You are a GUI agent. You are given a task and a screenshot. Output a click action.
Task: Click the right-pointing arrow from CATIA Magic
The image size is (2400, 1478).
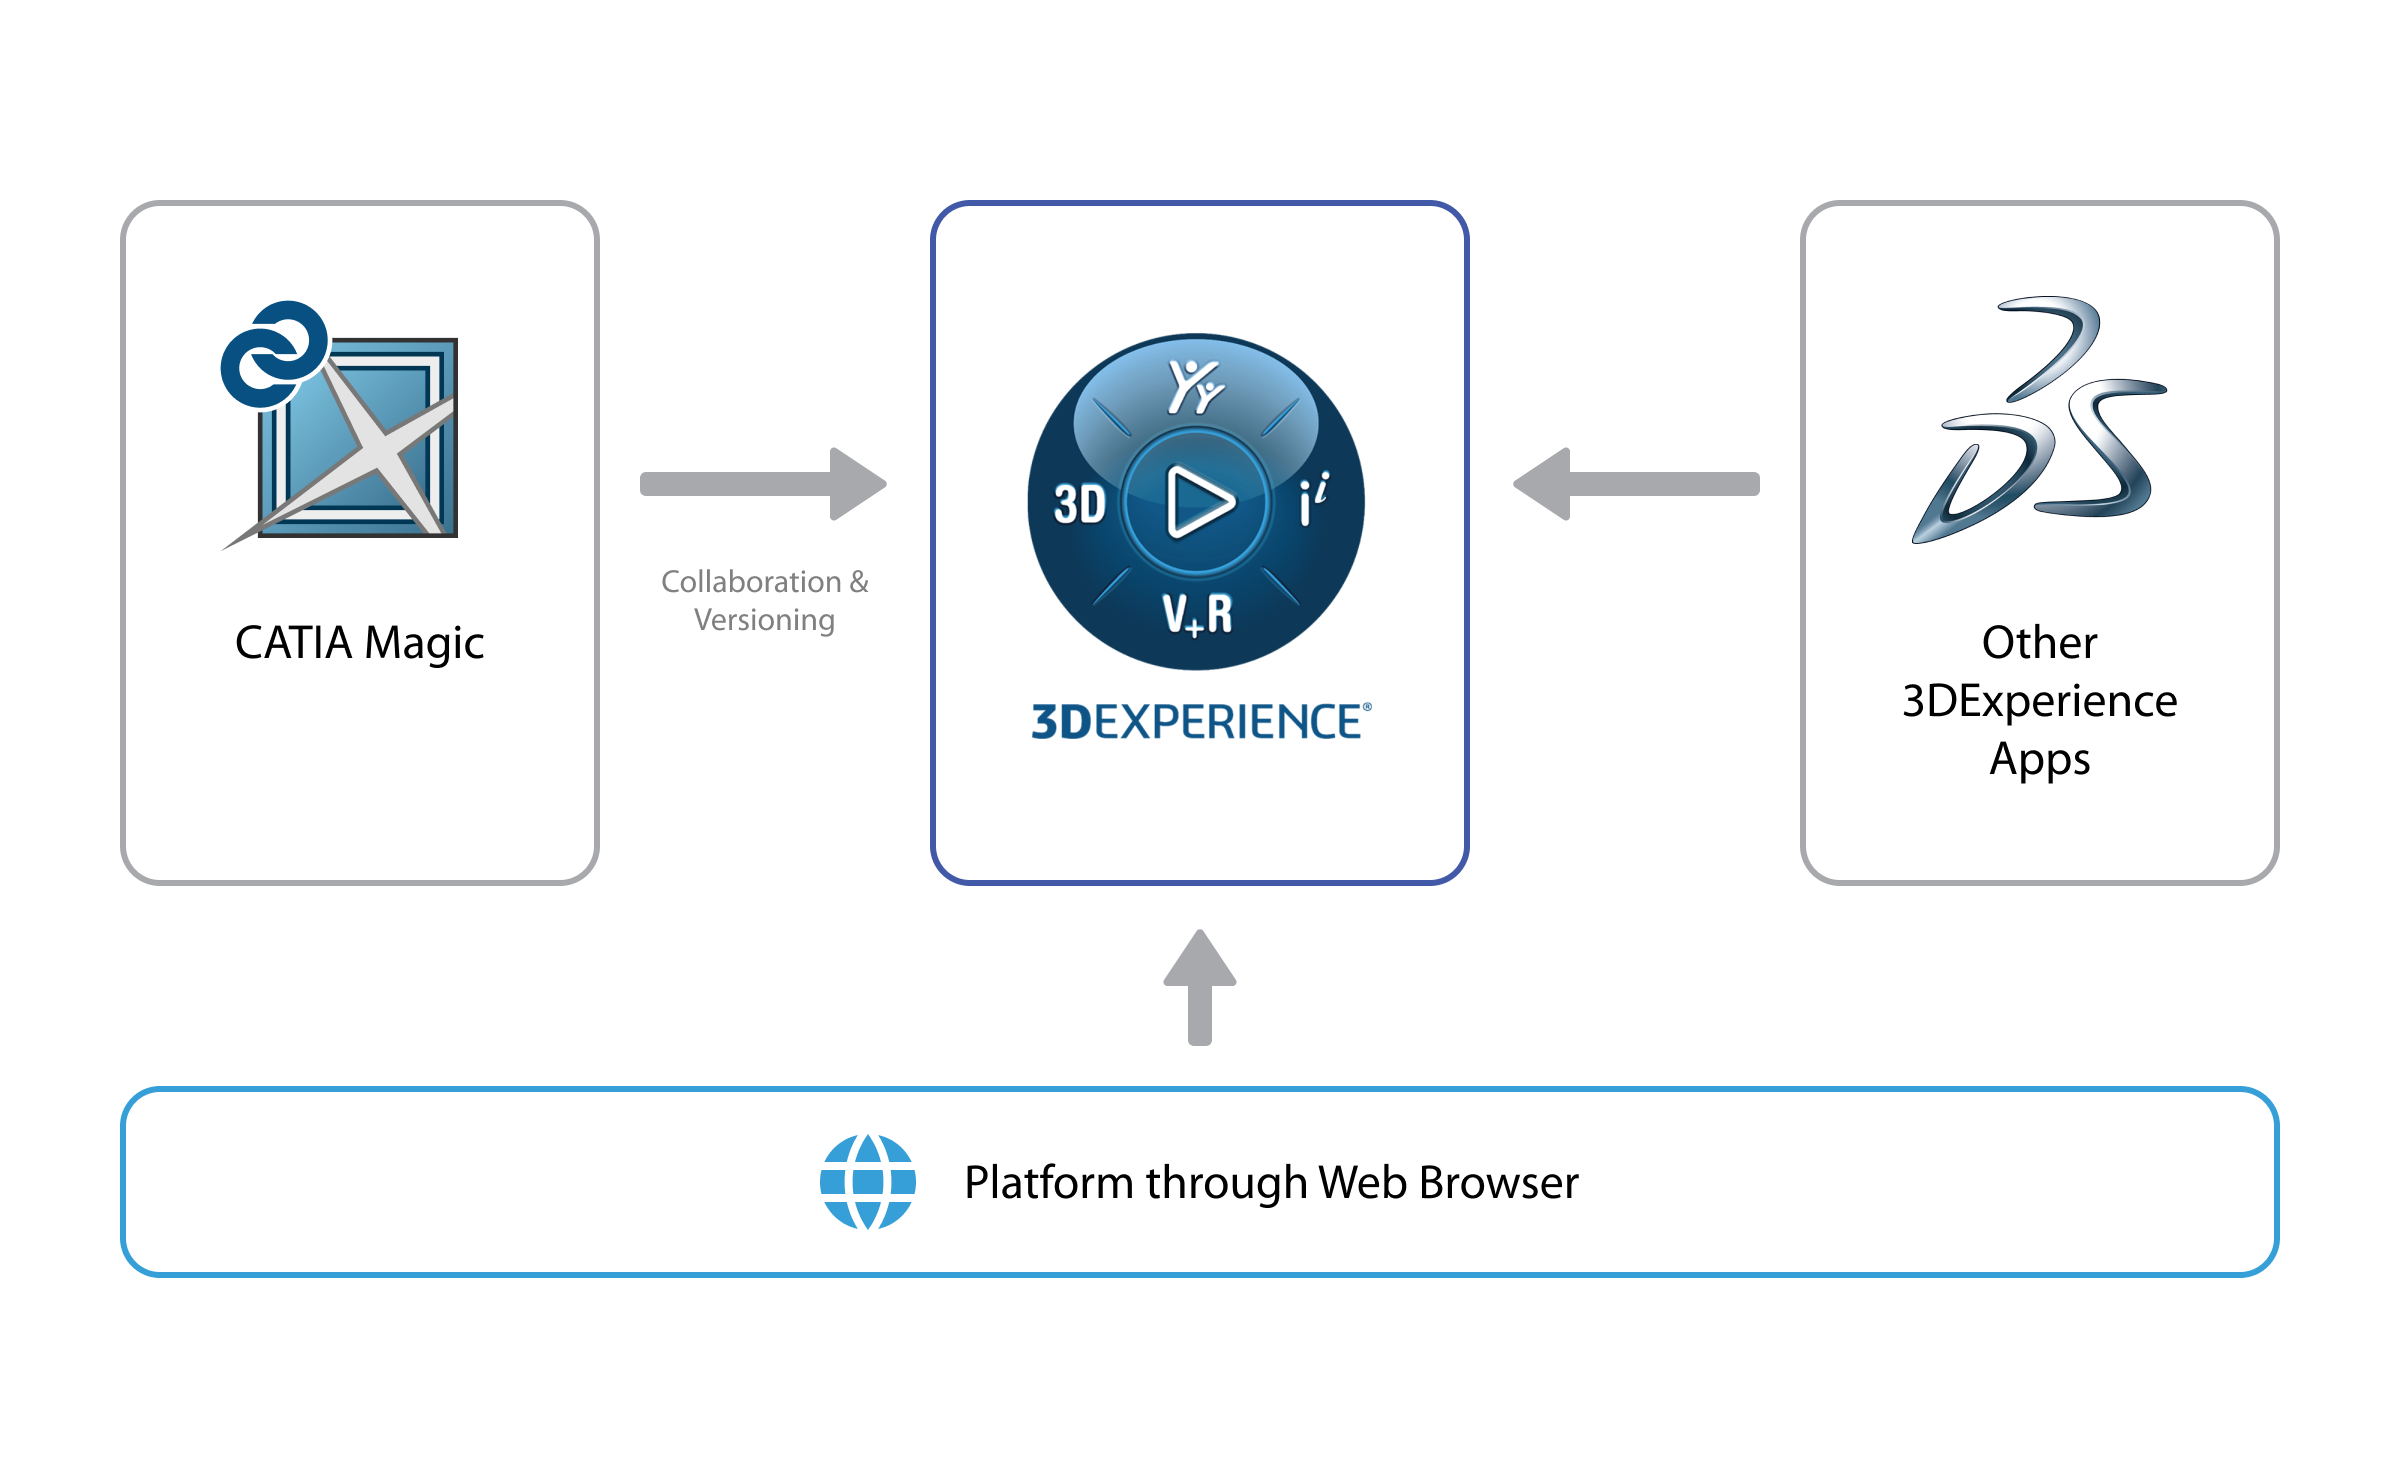coord(764,484)
